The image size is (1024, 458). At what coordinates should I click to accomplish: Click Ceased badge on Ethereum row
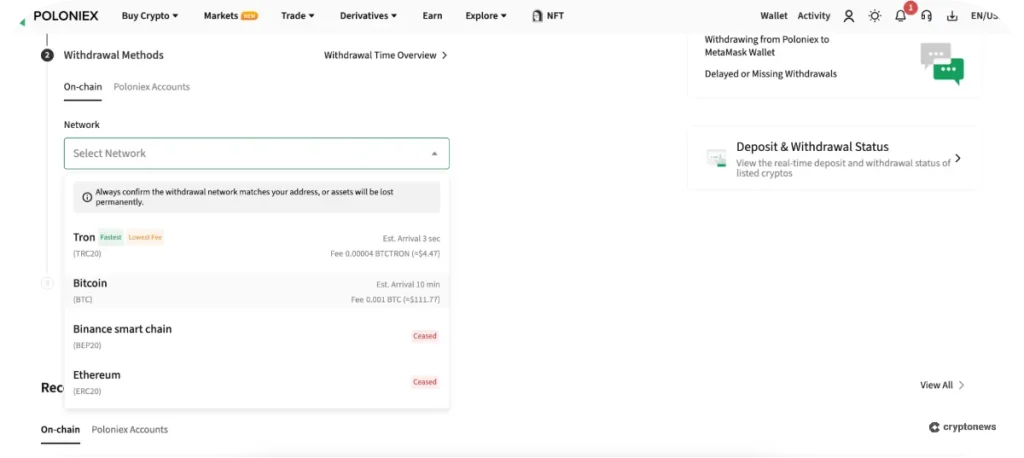pos(424,382)
